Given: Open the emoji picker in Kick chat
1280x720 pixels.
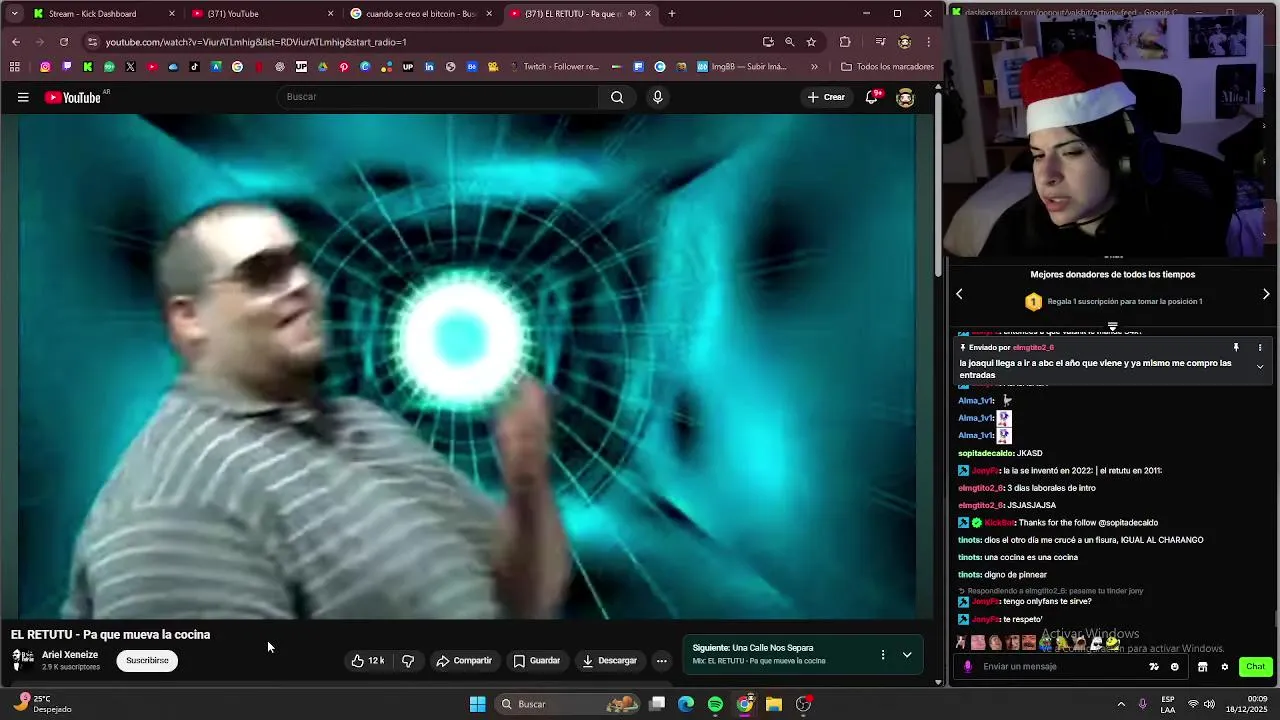Looking at the screenshot, I should click(x=1174, y=667).
